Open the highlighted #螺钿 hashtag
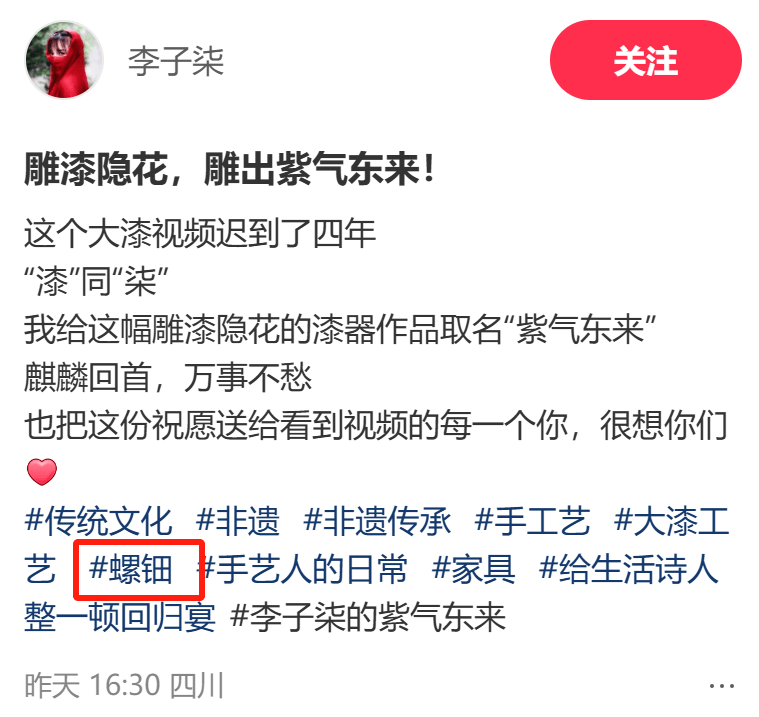This screenshot has width=759, height=717. (x=131, y=569)
